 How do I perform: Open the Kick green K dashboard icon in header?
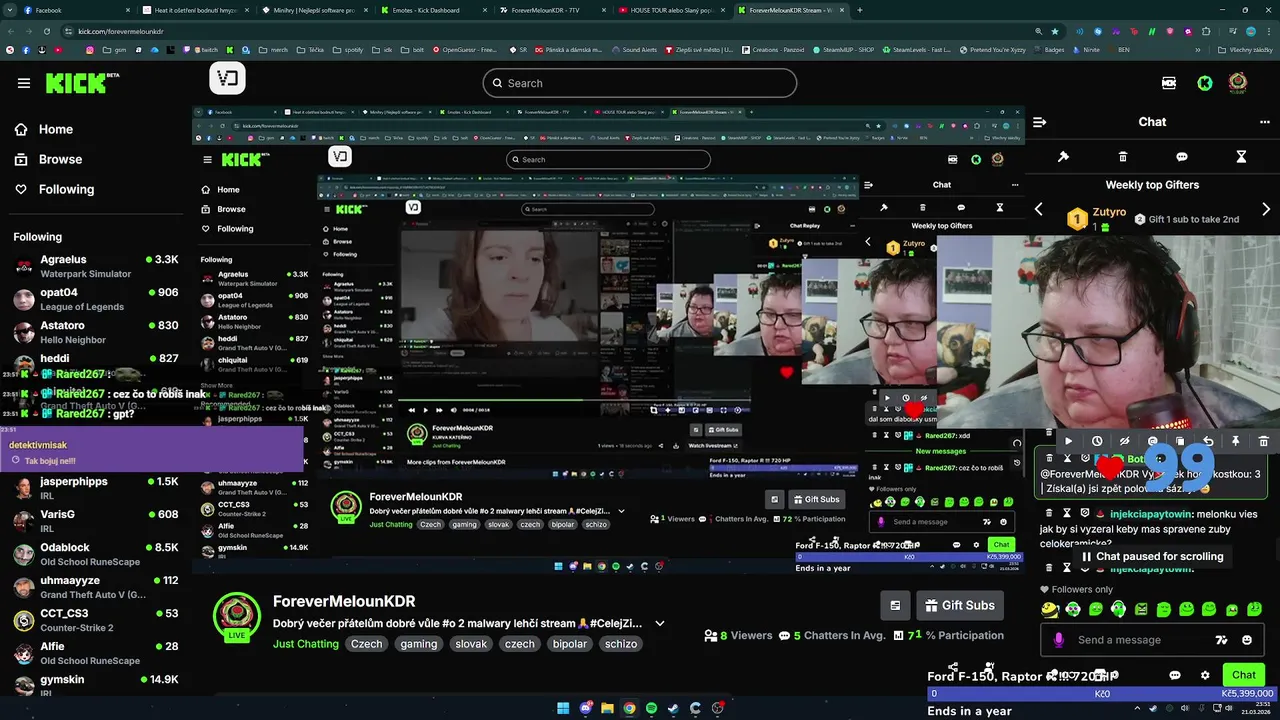tap(1205, 83)
